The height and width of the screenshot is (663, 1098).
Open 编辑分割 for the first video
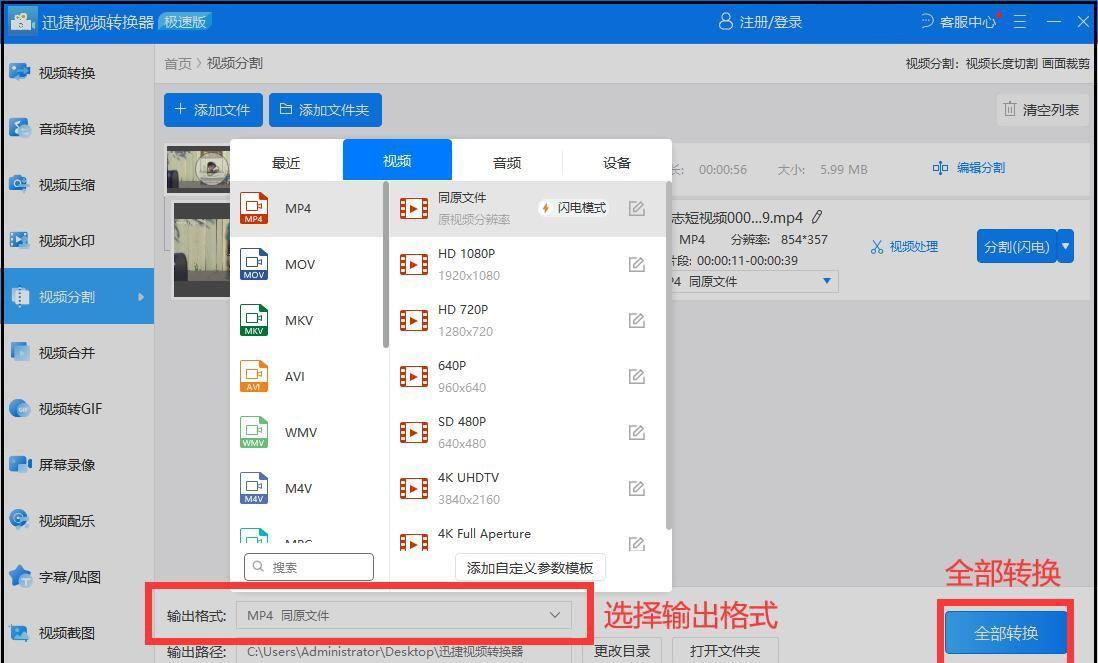[969, 168]
